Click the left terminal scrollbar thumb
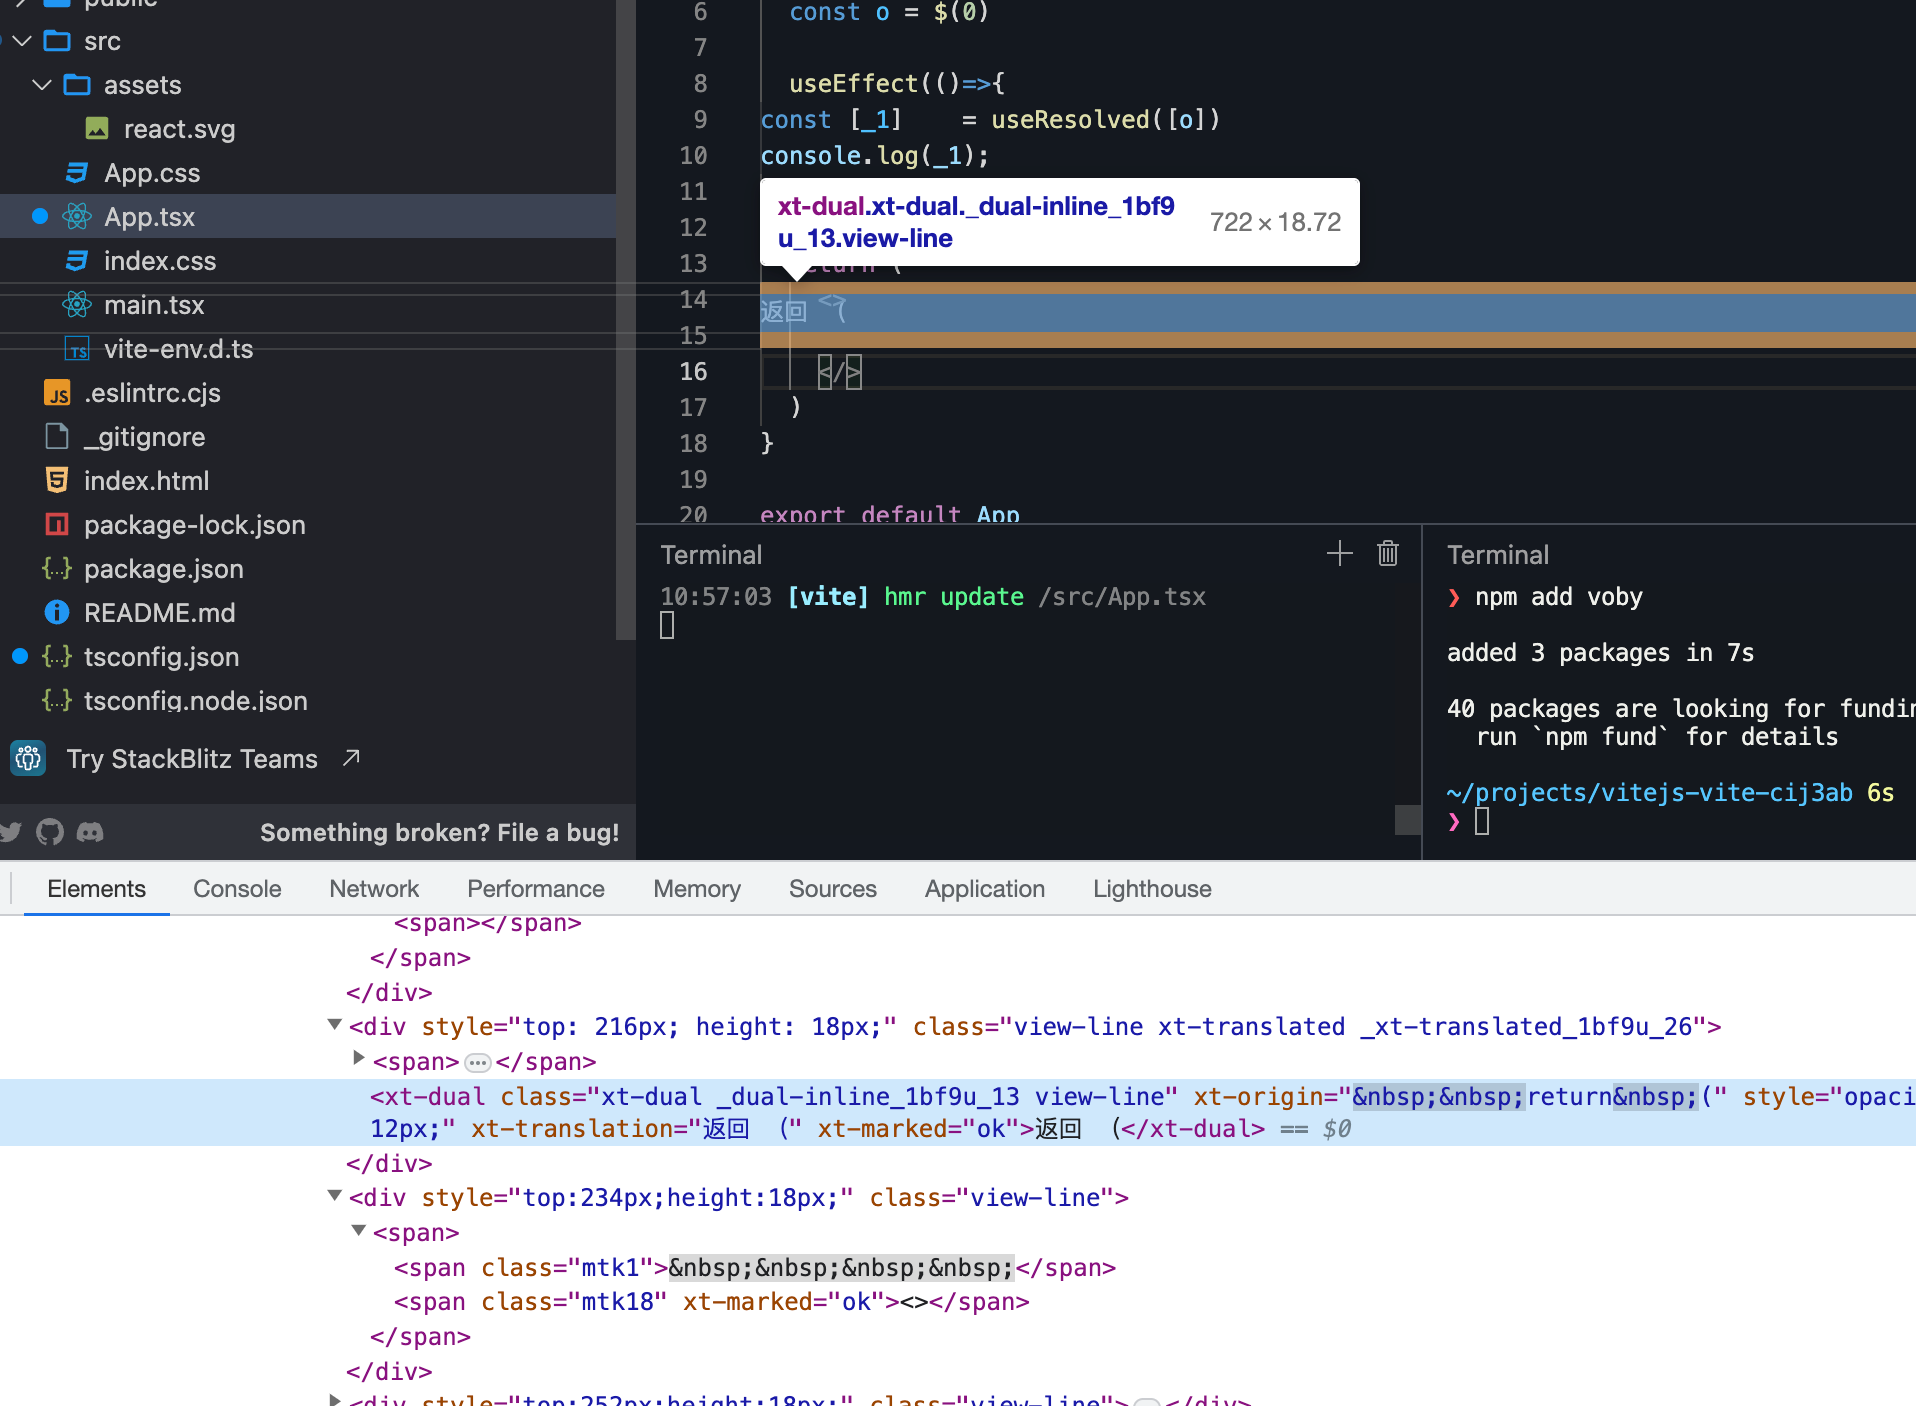The width and height of the screenshot is (1916, 1406). click(x=1408, y=820)
